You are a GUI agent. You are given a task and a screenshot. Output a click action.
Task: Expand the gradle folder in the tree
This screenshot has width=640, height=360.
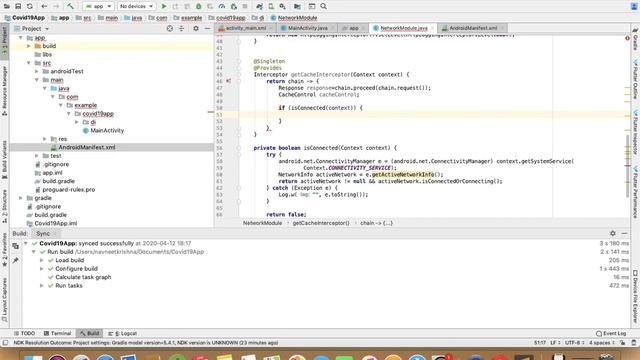[x=21, y=198]
